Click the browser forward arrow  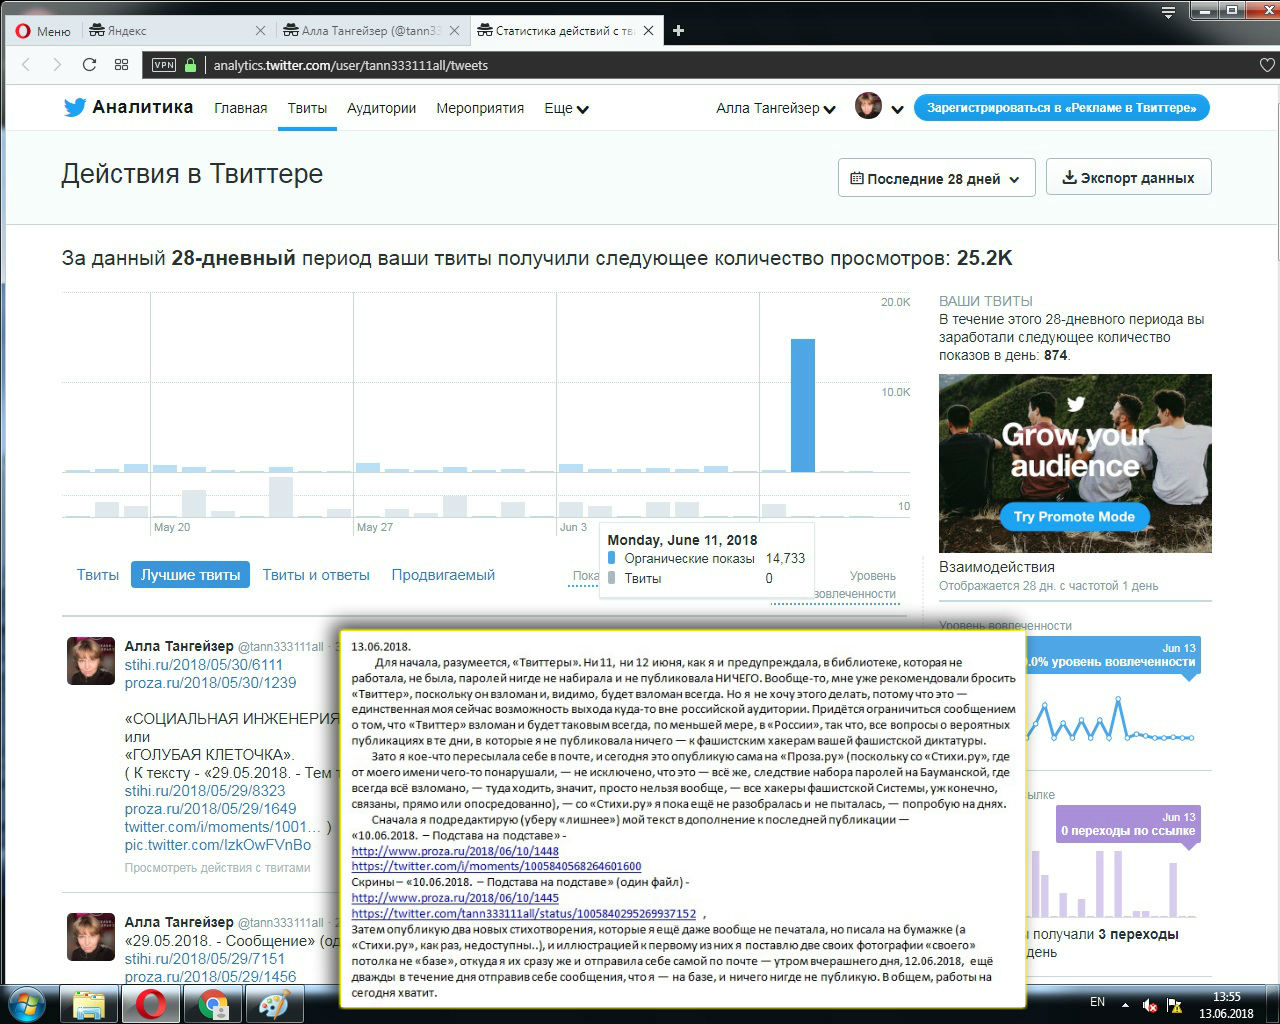57,65
